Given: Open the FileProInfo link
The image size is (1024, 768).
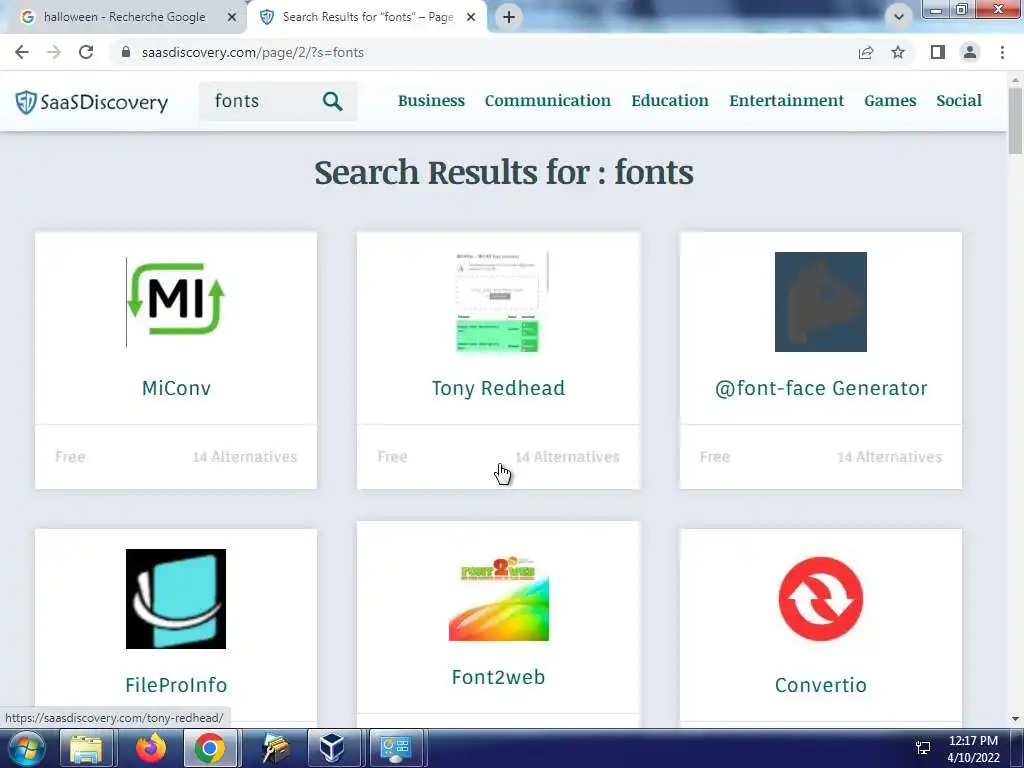Looking at the screenshot, I should 176,685.
